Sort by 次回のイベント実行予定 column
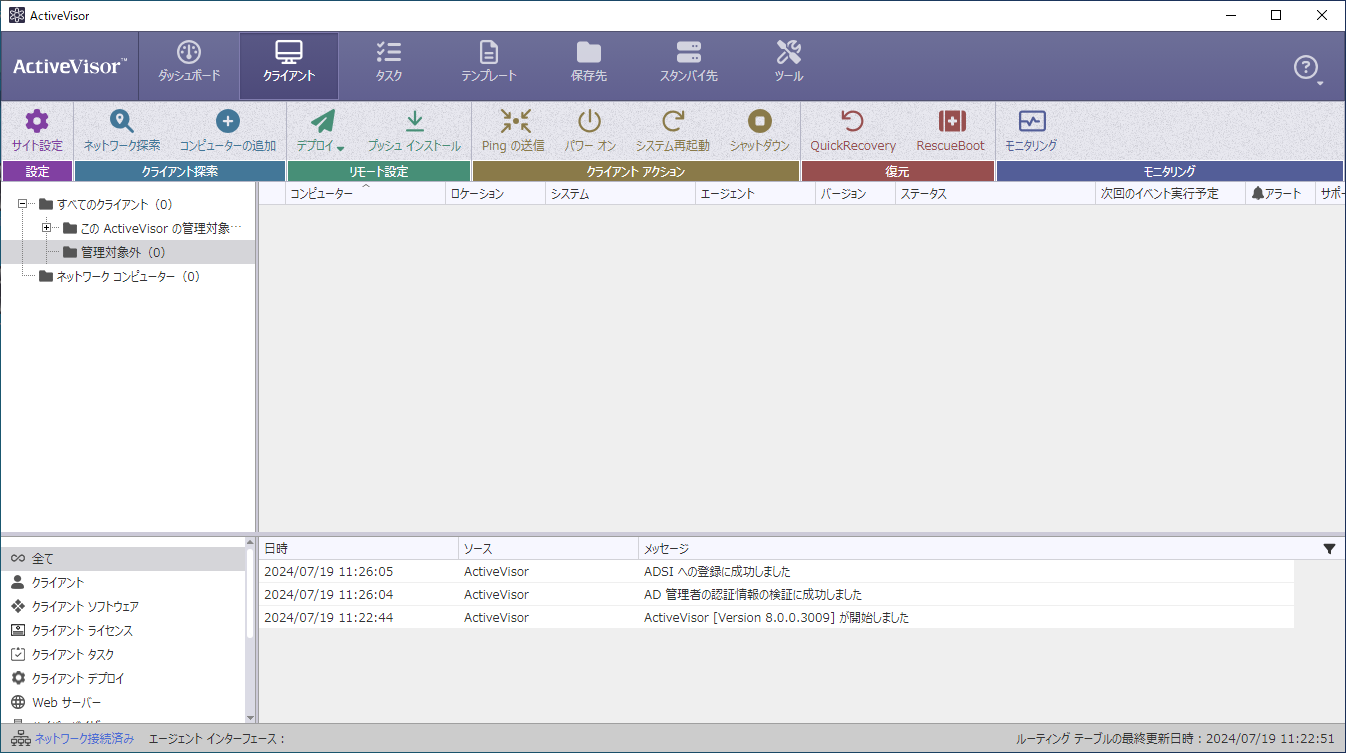 pyautogui.click(x=1170, y=194)
